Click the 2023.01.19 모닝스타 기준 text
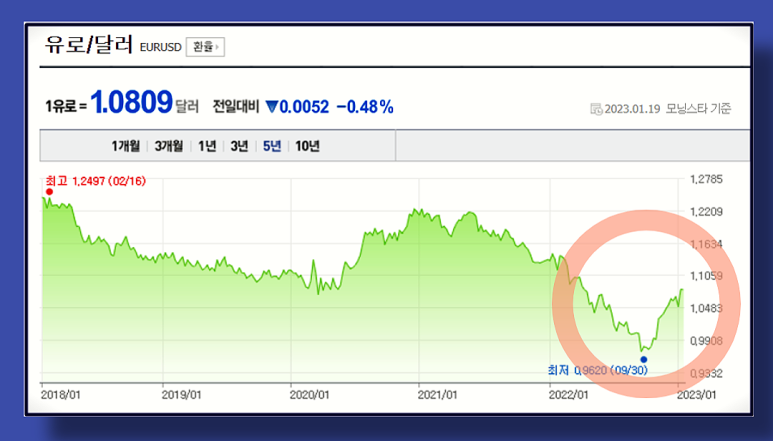This screenshot has height=441, width=773. 668,109
